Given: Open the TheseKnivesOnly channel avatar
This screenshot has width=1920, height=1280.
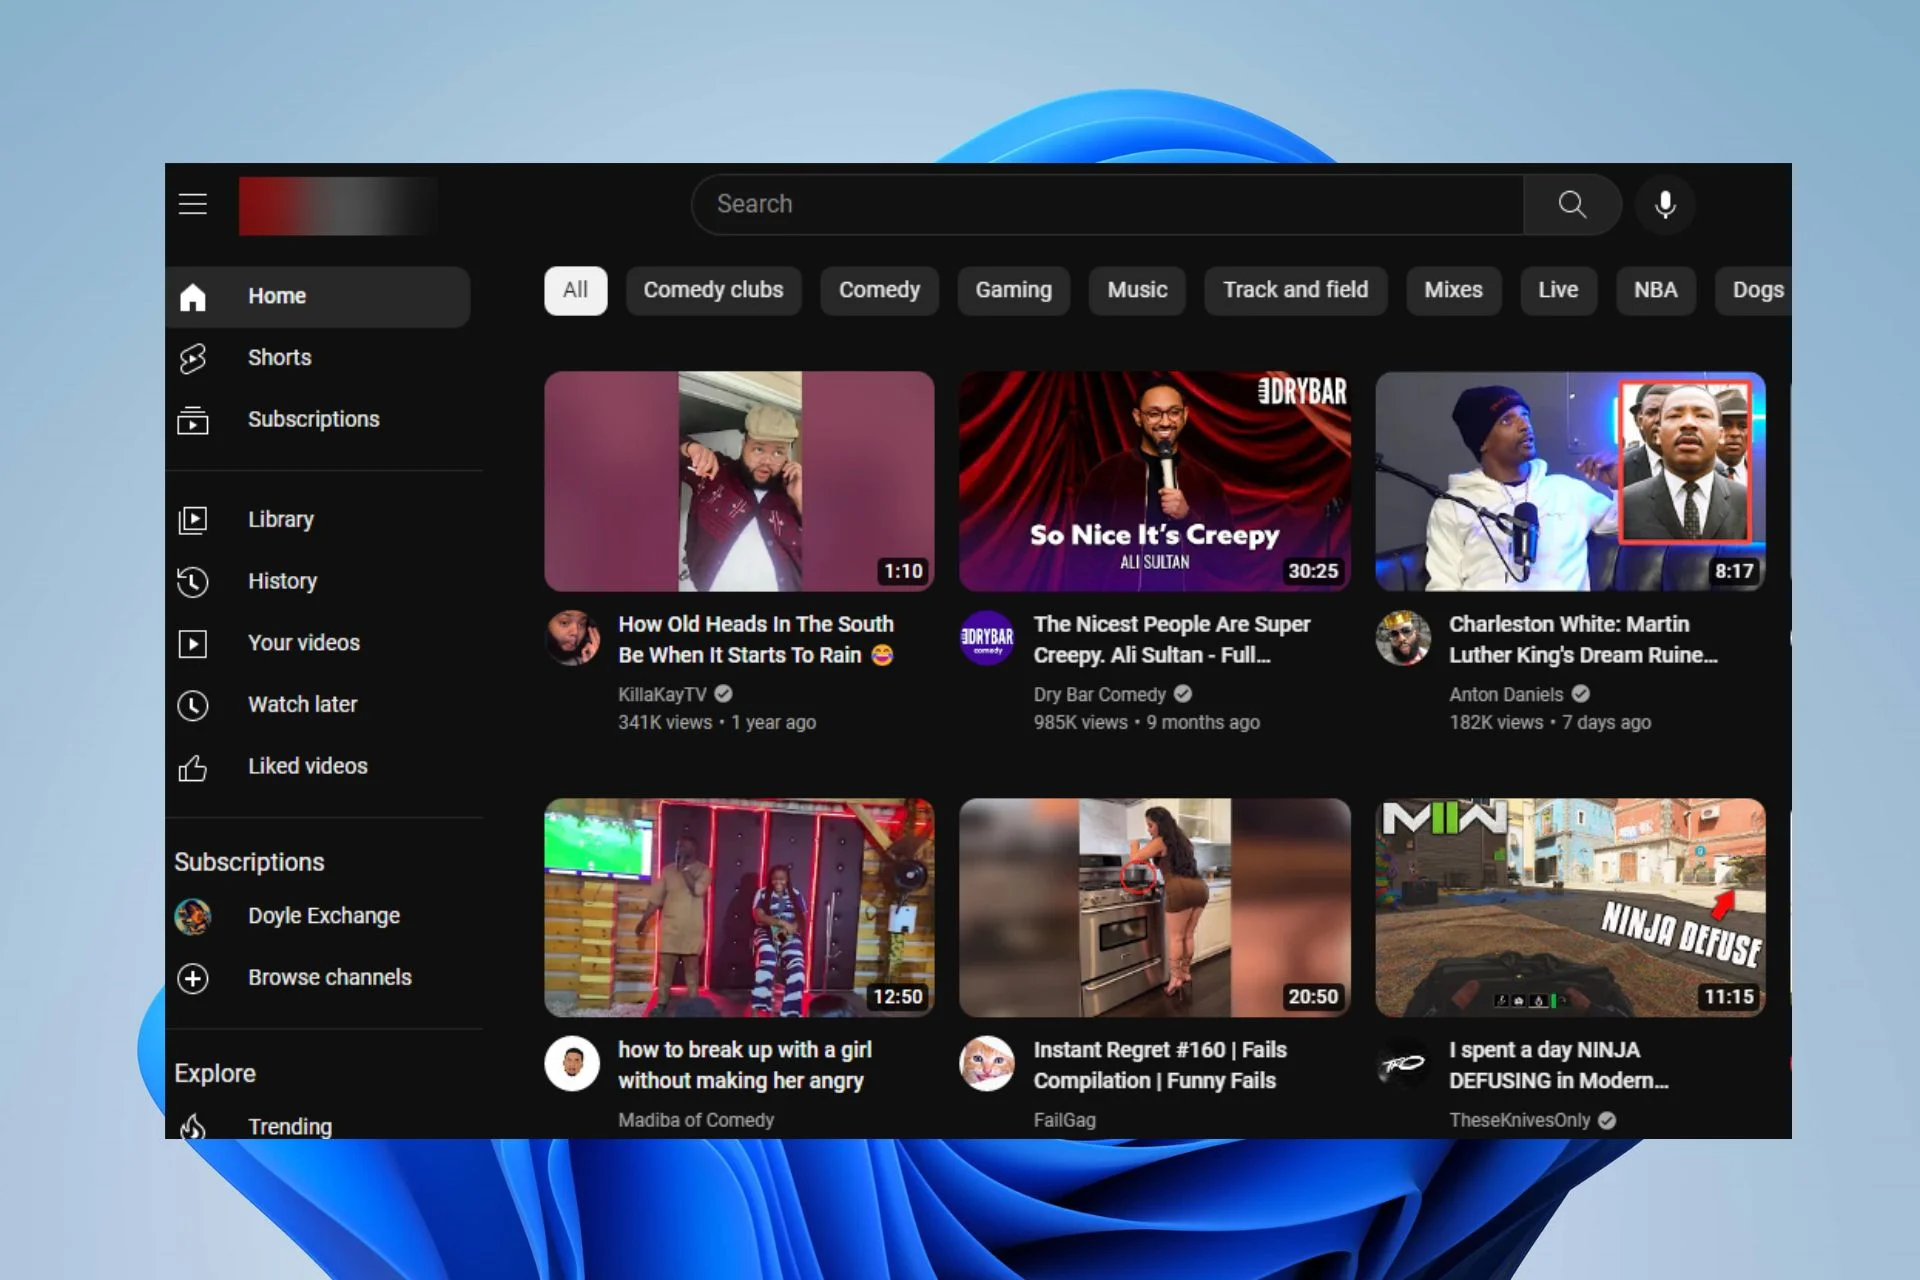Looking at the screenshot, I should pos(1403,1063).
